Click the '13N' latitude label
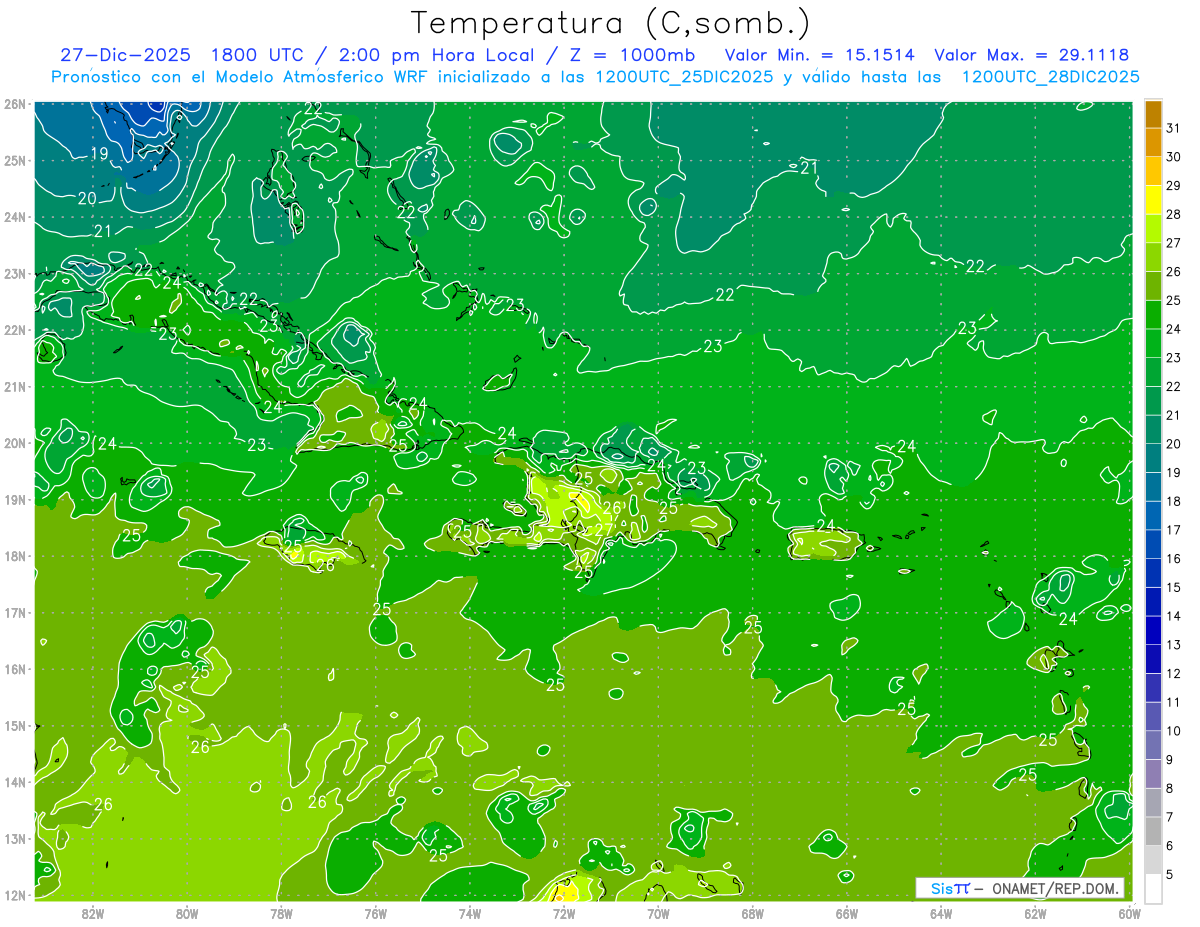This screenshot has height=927, width=1200. pos(14,838)
